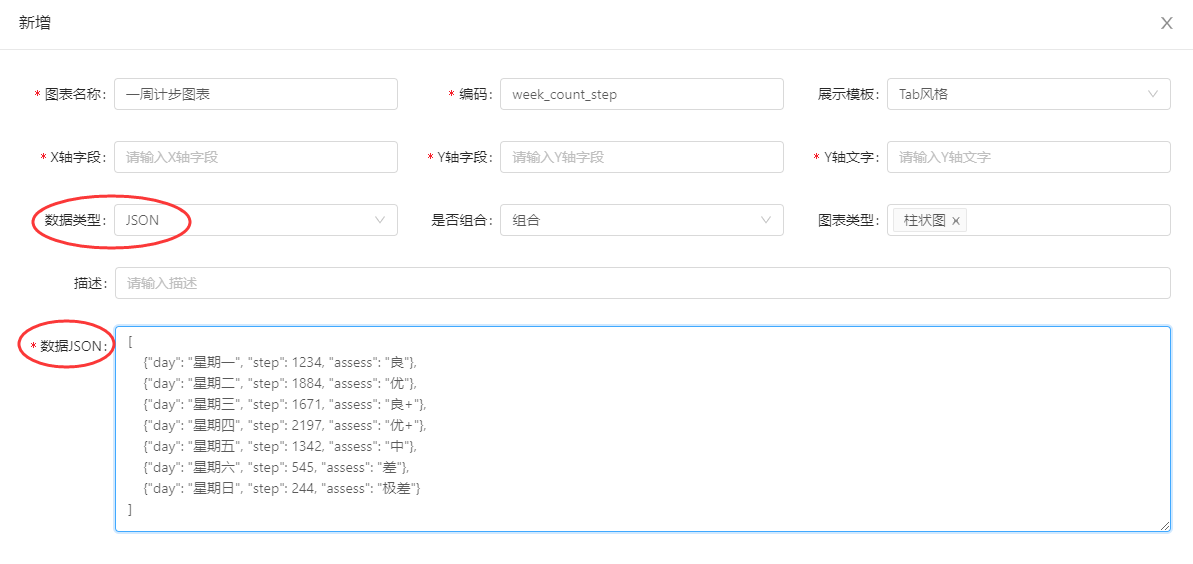Click the JSON textarea resize handle

(1164, 525)
